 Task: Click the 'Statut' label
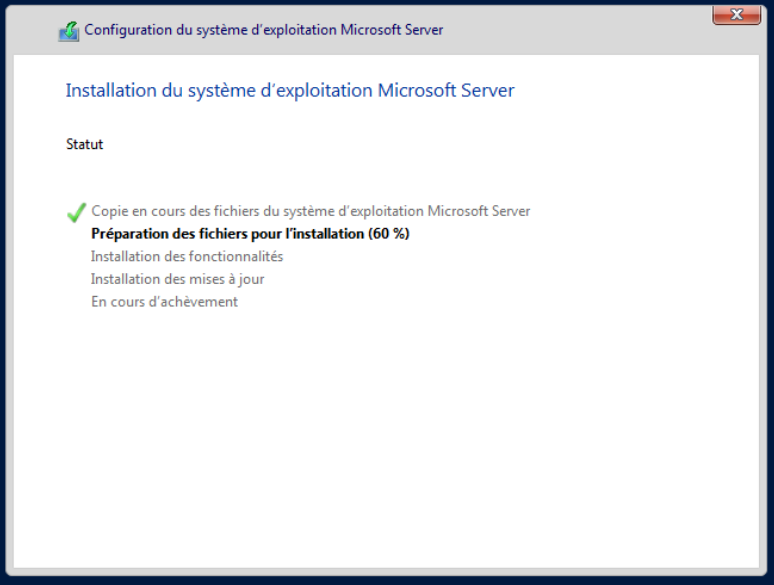pos(84,144)
